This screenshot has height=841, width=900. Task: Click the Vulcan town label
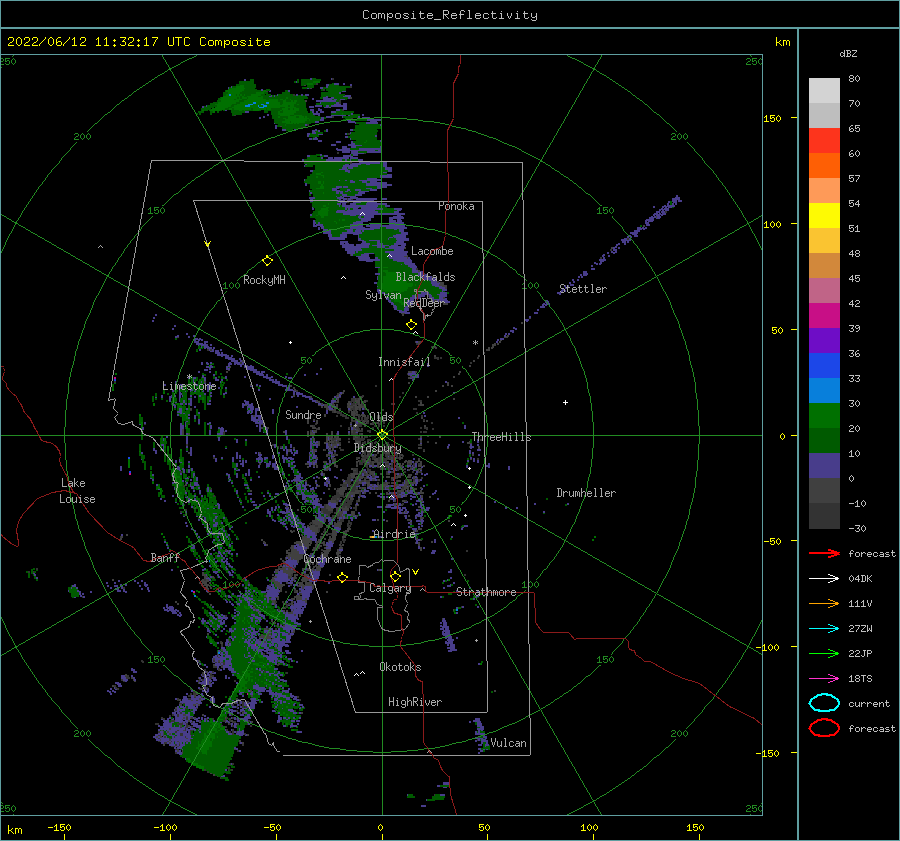coord(508,743)
